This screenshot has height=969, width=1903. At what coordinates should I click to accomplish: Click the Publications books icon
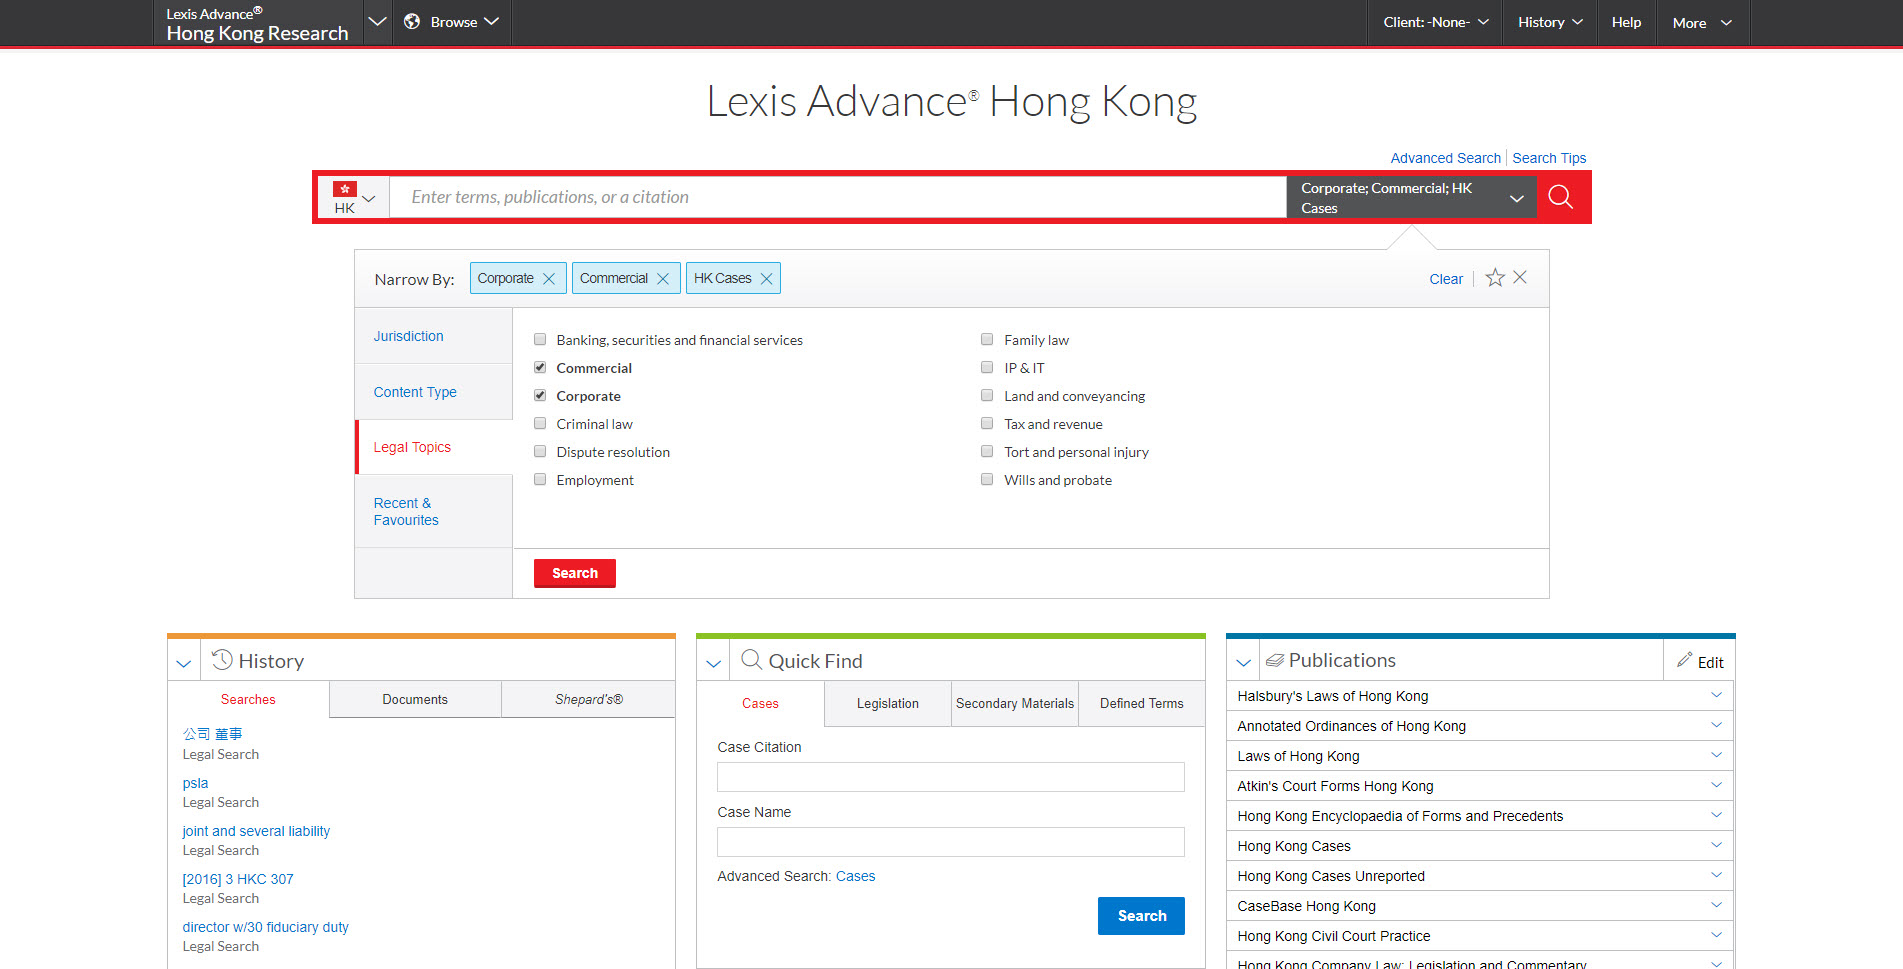(1275, 660)
